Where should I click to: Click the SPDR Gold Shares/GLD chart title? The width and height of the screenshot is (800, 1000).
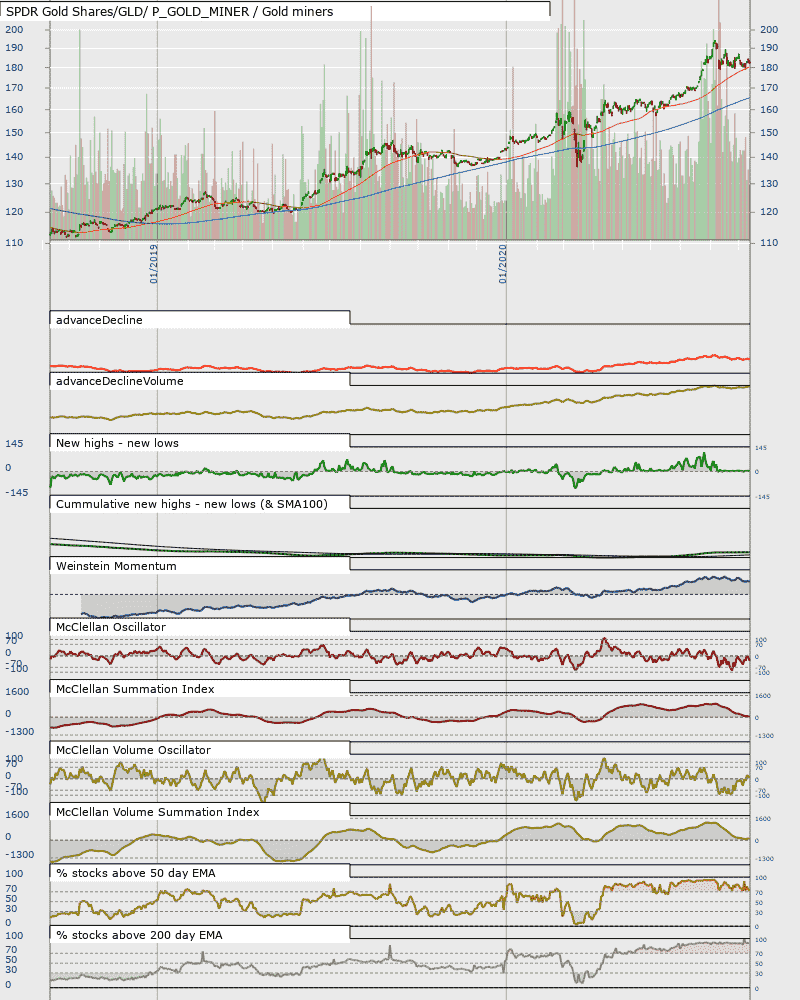169,11
